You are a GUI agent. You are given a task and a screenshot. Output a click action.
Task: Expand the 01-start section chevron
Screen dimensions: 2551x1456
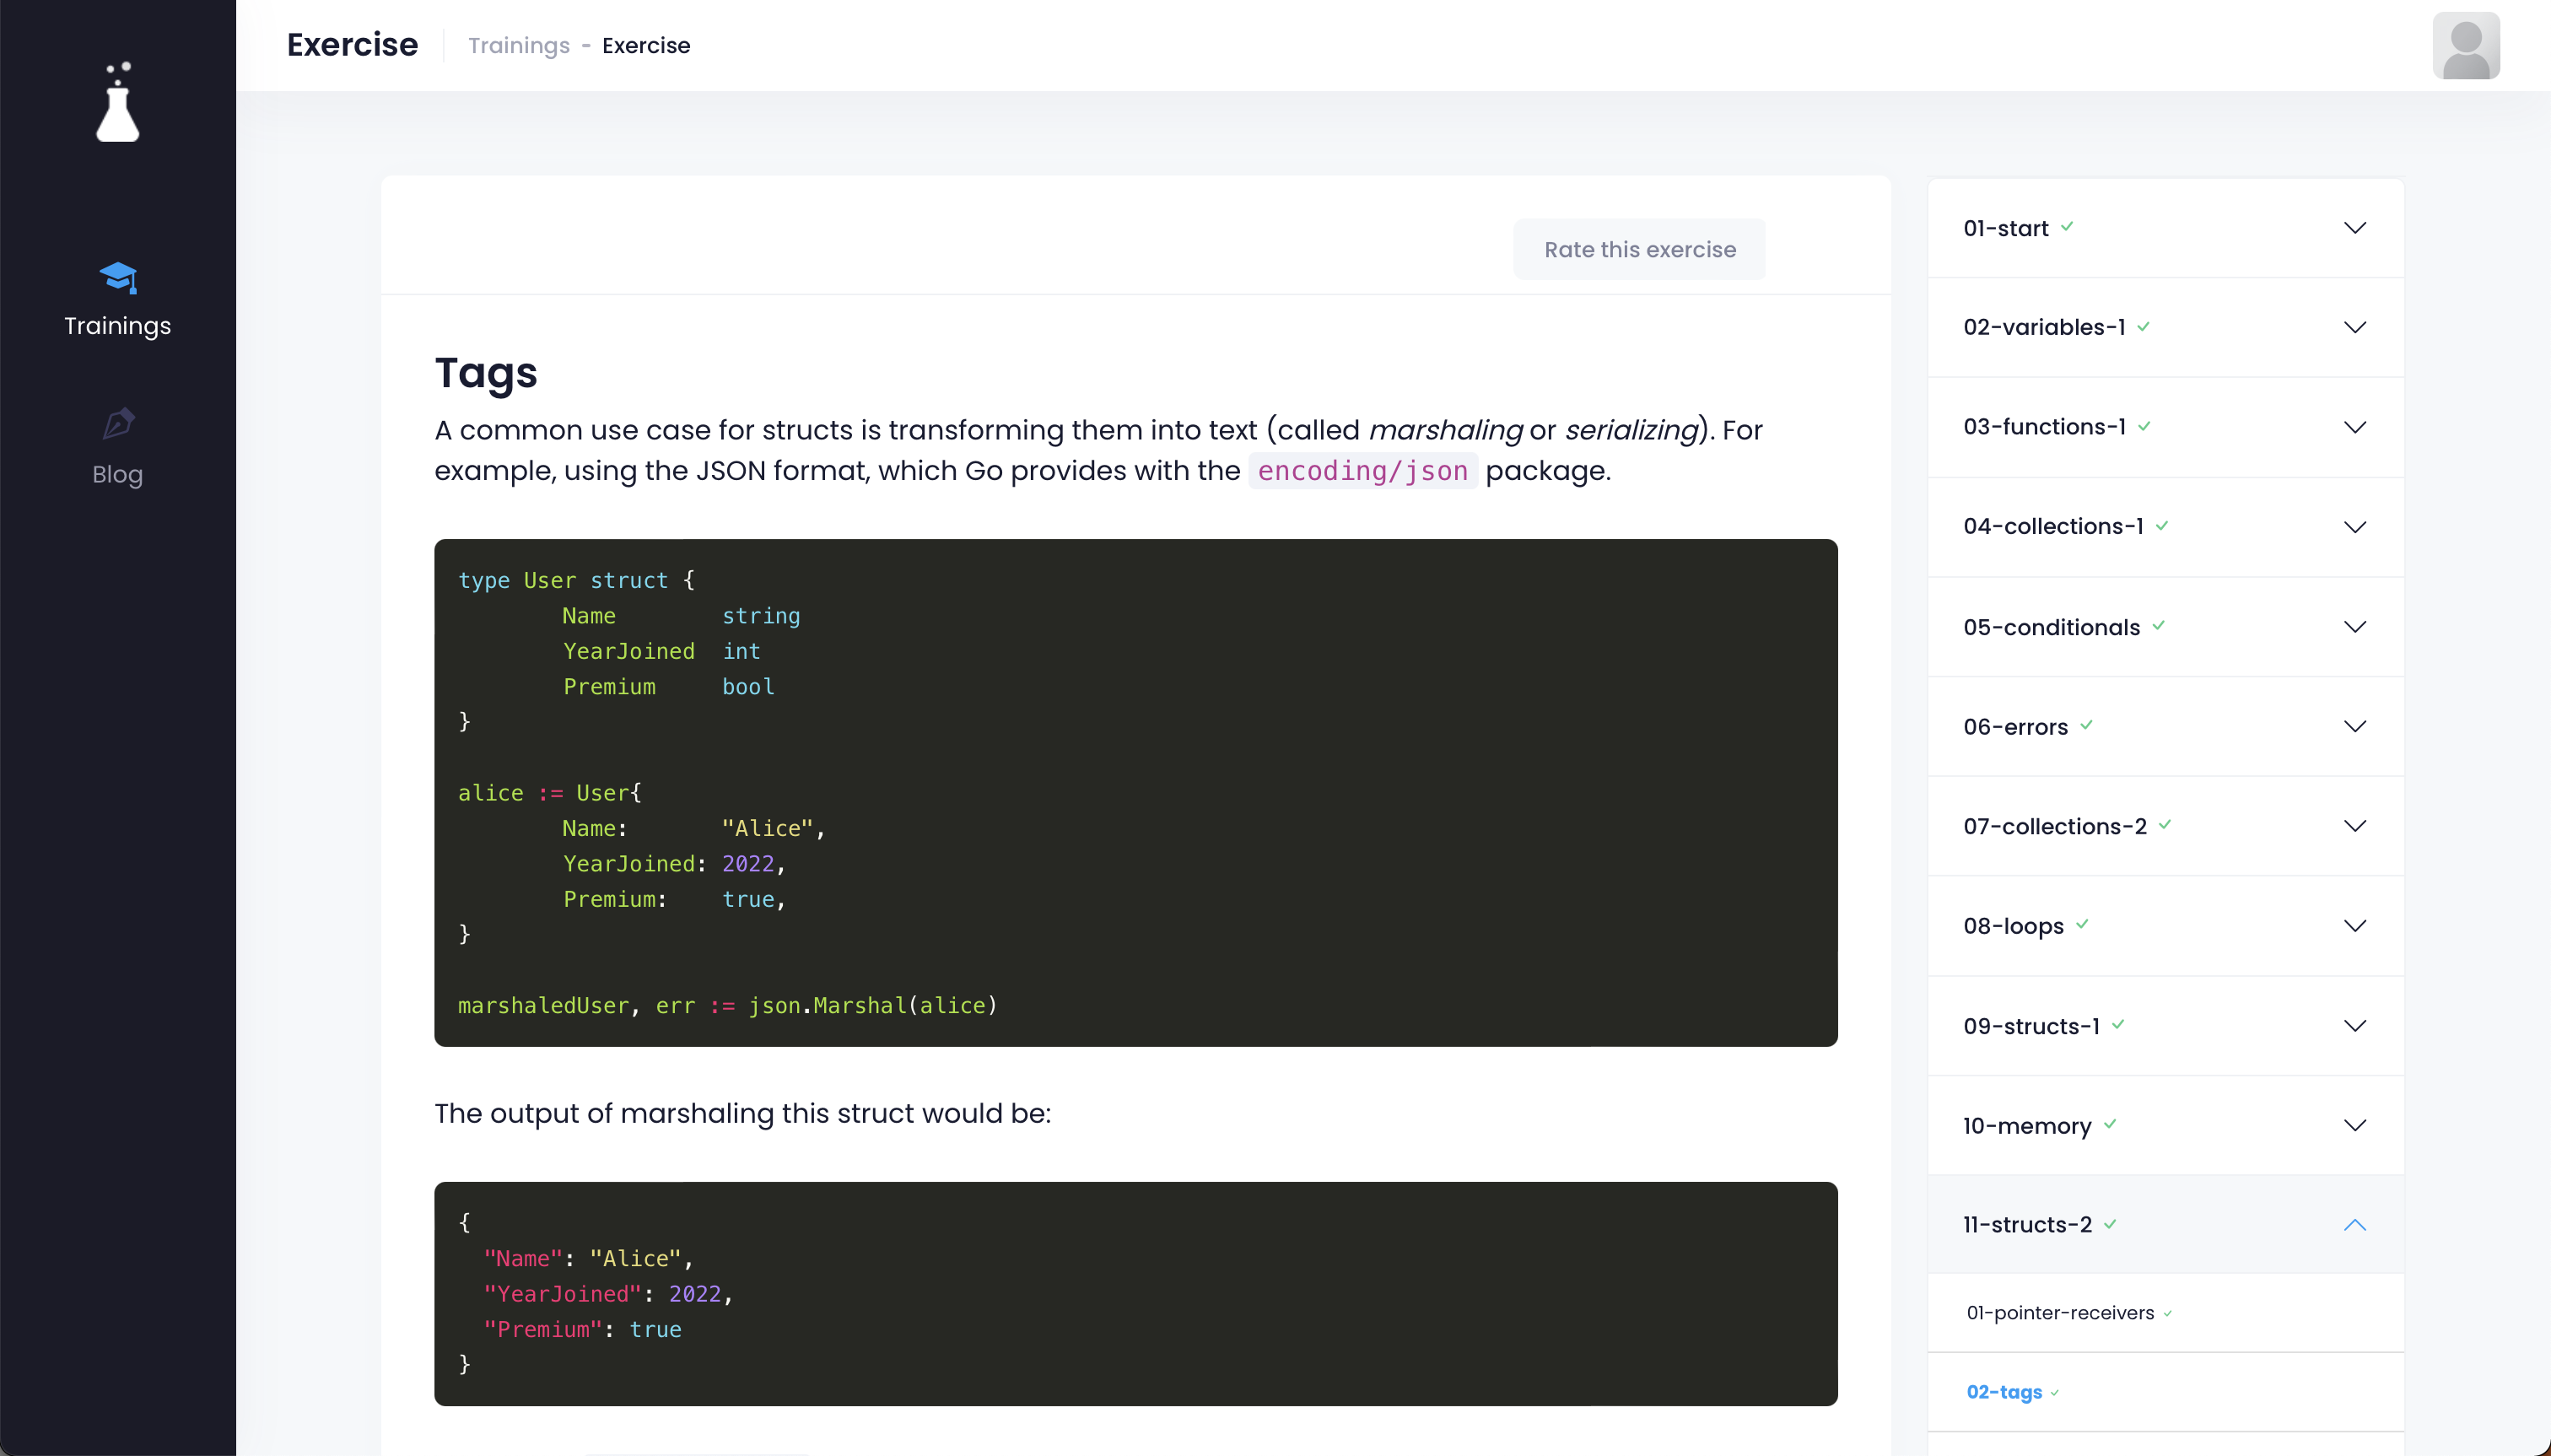point(2354,228)
